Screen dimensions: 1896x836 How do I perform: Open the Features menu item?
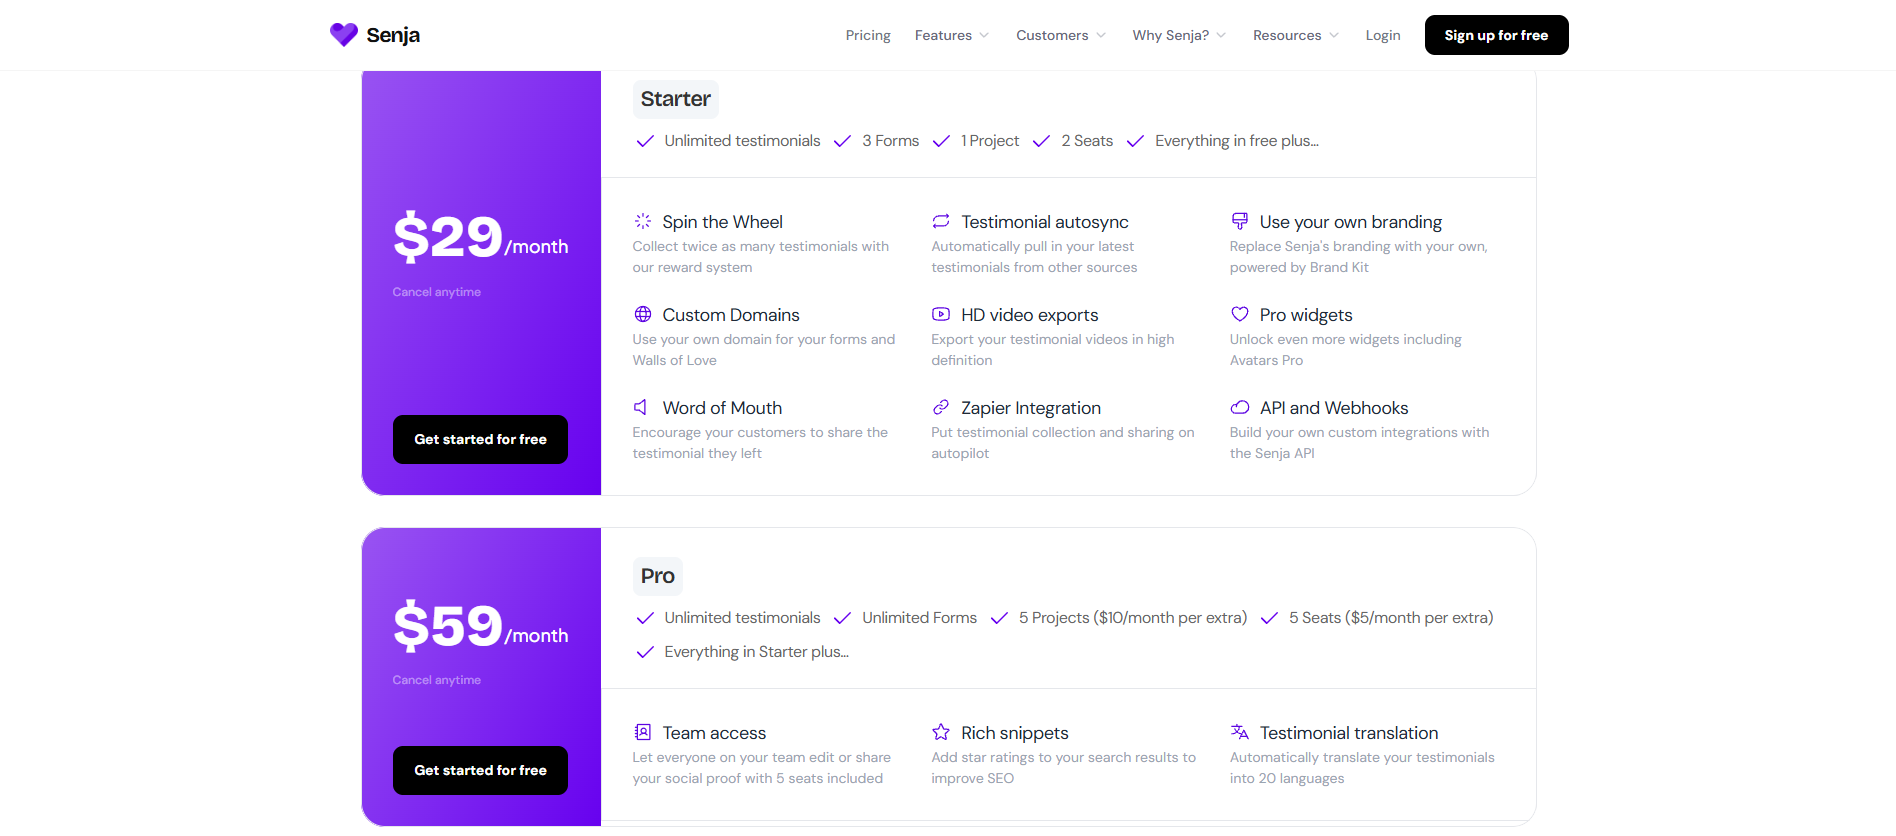pos(943,35)
